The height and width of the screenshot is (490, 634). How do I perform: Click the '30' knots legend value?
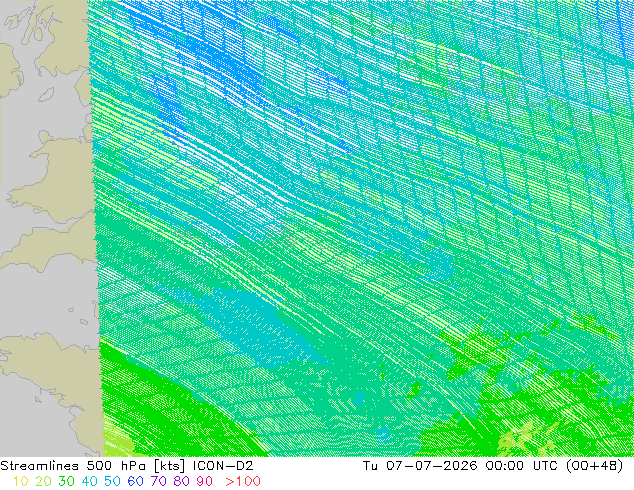click(66, 481)
